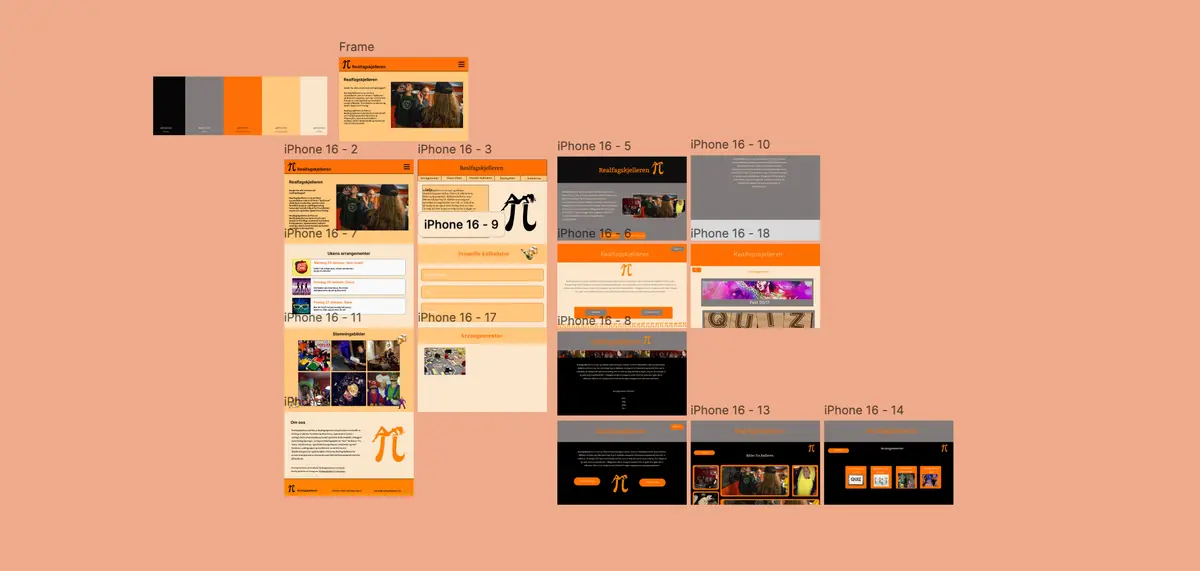Select frame label 'iPhone 16 - 17'
This screenshot has width=1200, height=571.
(x=457, y=317)
